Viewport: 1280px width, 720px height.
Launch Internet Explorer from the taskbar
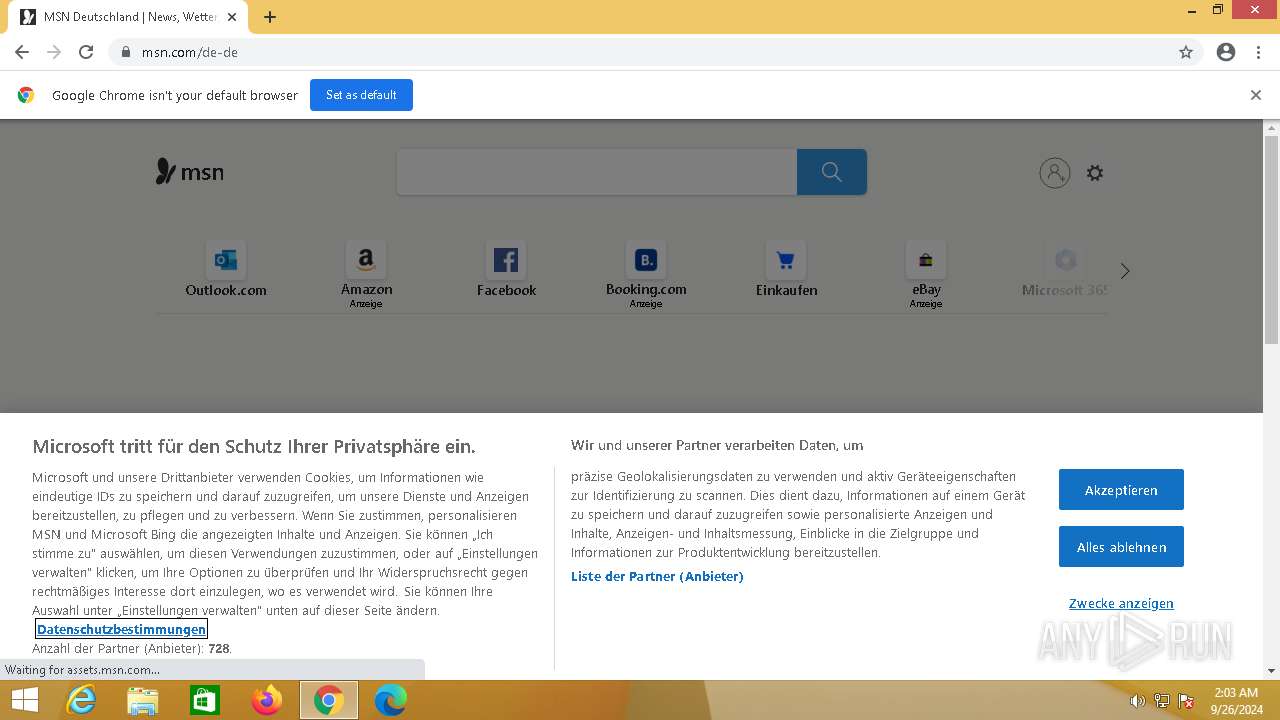81,700
